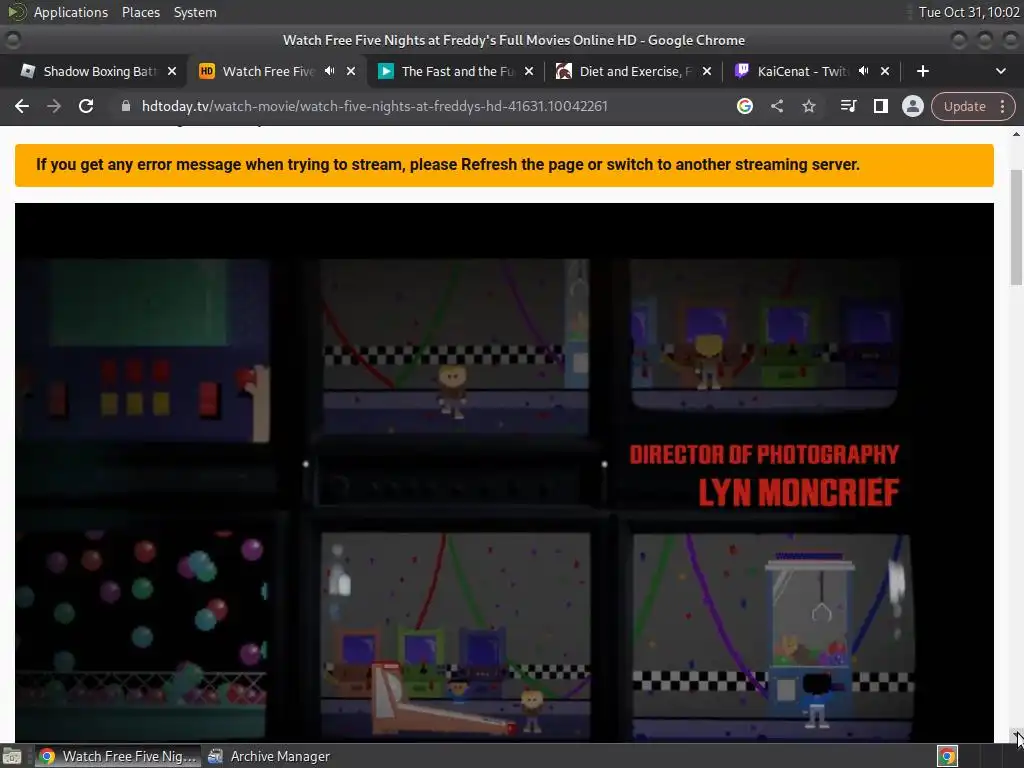Bookmark this page with the star
This screenshot has width=1024, height=768.
tap(808, 106)
